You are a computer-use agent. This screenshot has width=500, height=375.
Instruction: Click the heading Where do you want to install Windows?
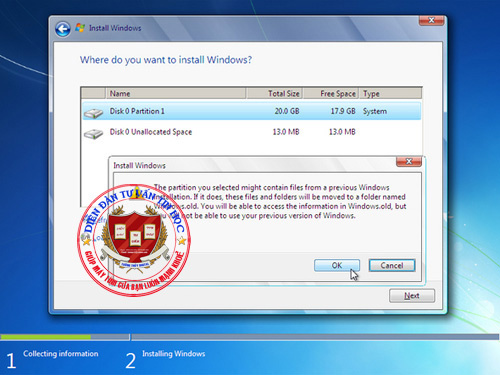(x=166, y=60)
